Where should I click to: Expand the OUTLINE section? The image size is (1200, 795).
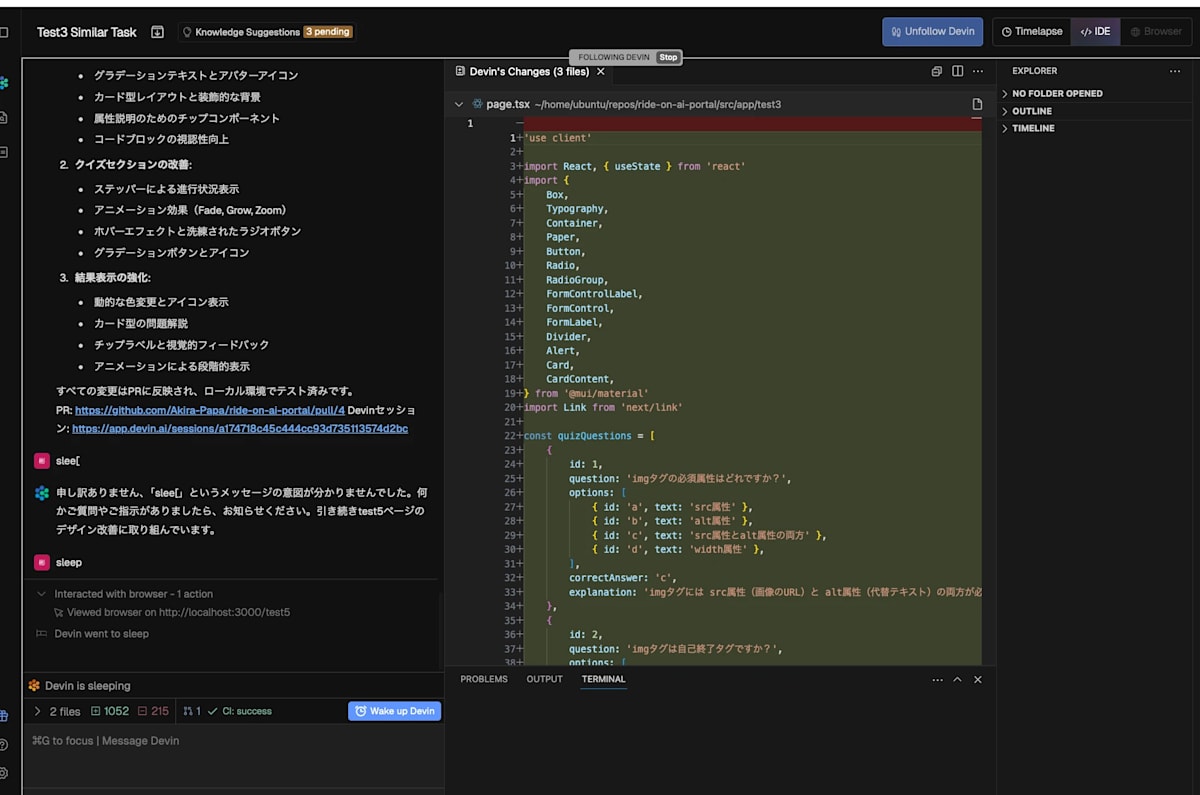[x=1031, y=111]
